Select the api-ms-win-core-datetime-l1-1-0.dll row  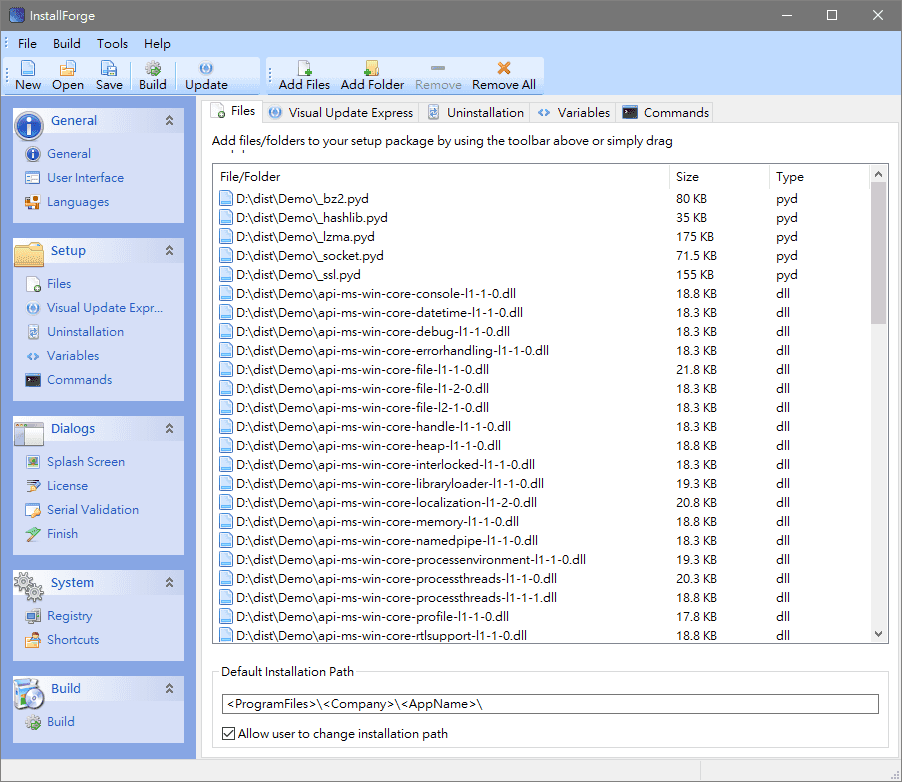(x=541, y=312)
